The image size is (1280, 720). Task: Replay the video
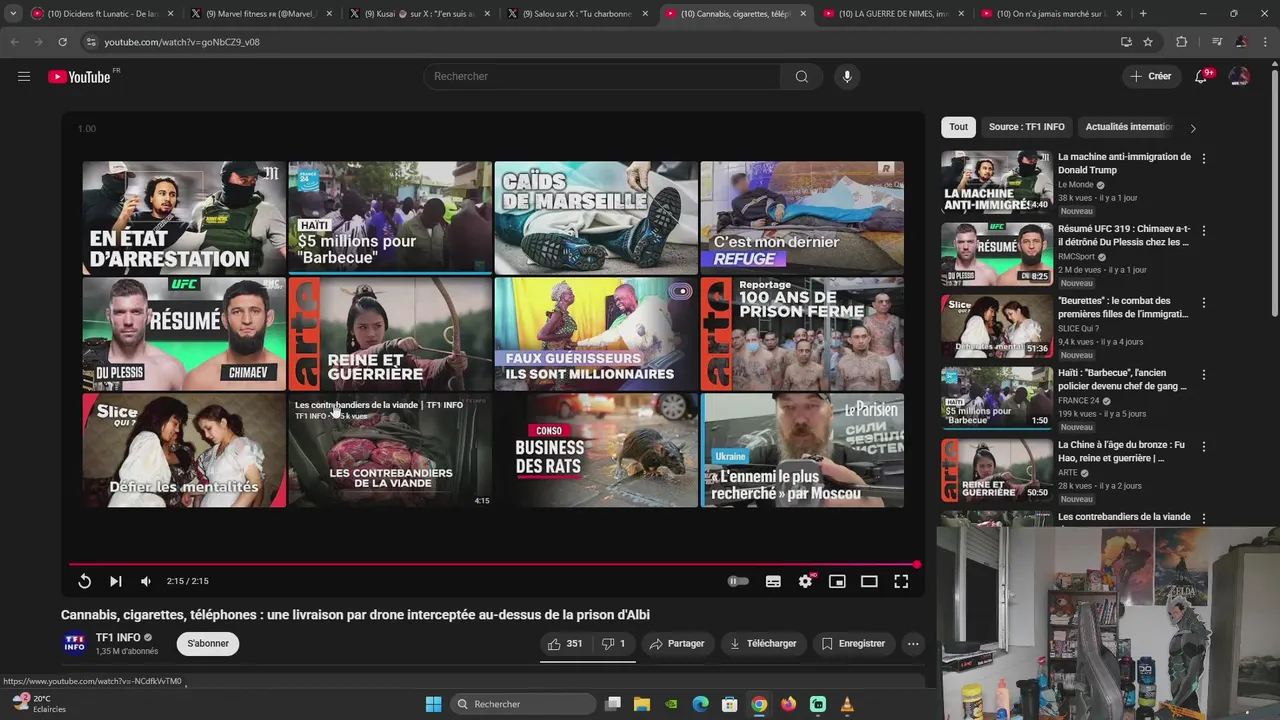click(85, 581)
